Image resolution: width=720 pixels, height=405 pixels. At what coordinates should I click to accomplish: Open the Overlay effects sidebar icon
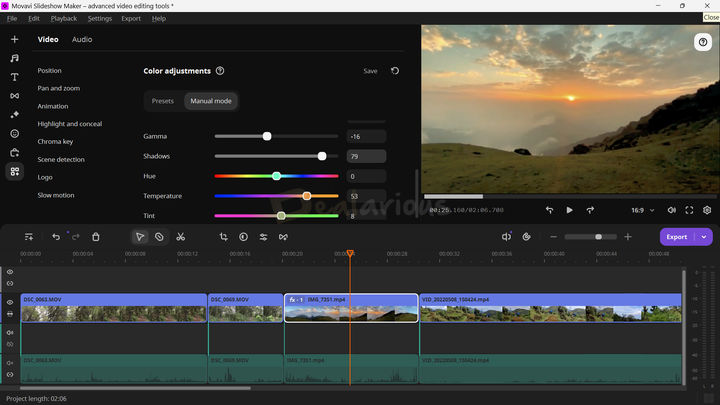pyautogui.click(x=15, y=152)
